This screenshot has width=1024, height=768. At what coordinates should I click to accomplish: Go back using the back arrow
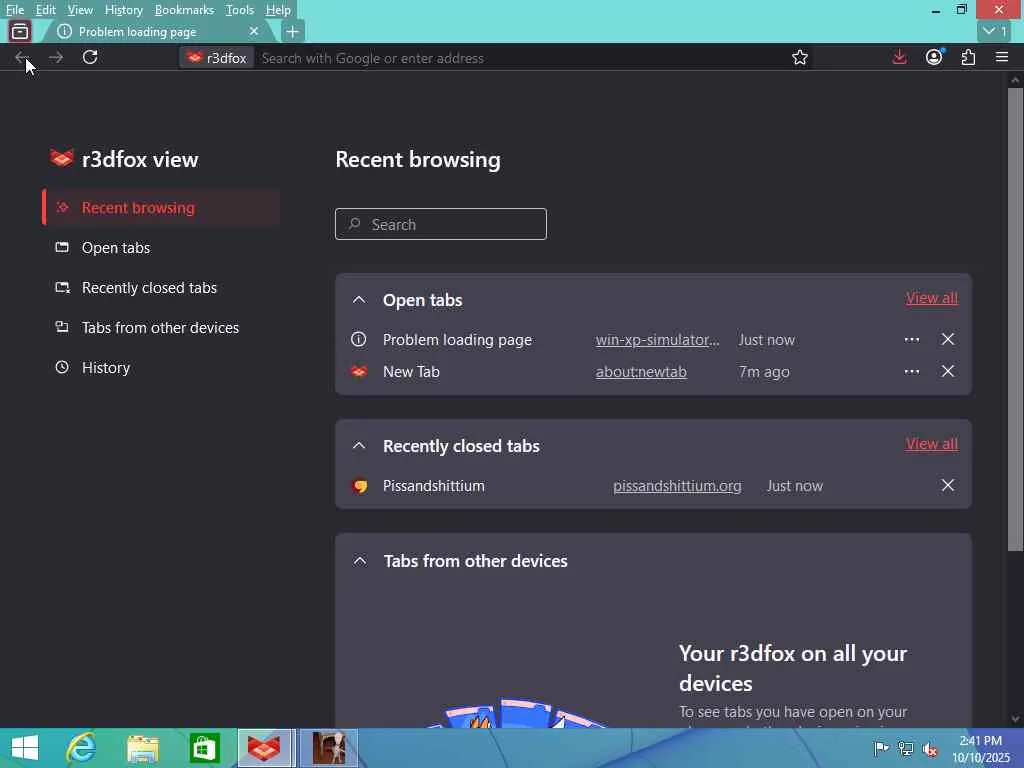pos(22,57)
